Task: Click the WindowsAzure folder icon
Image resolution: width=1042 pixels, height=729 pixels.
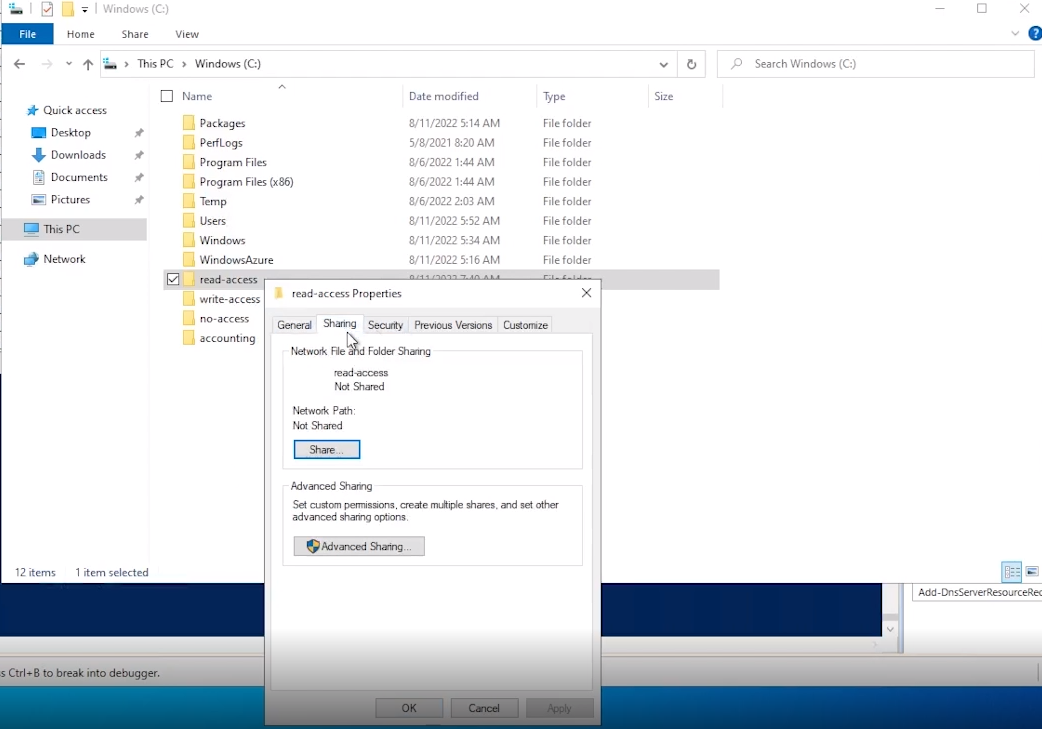Action: point(189,260)
